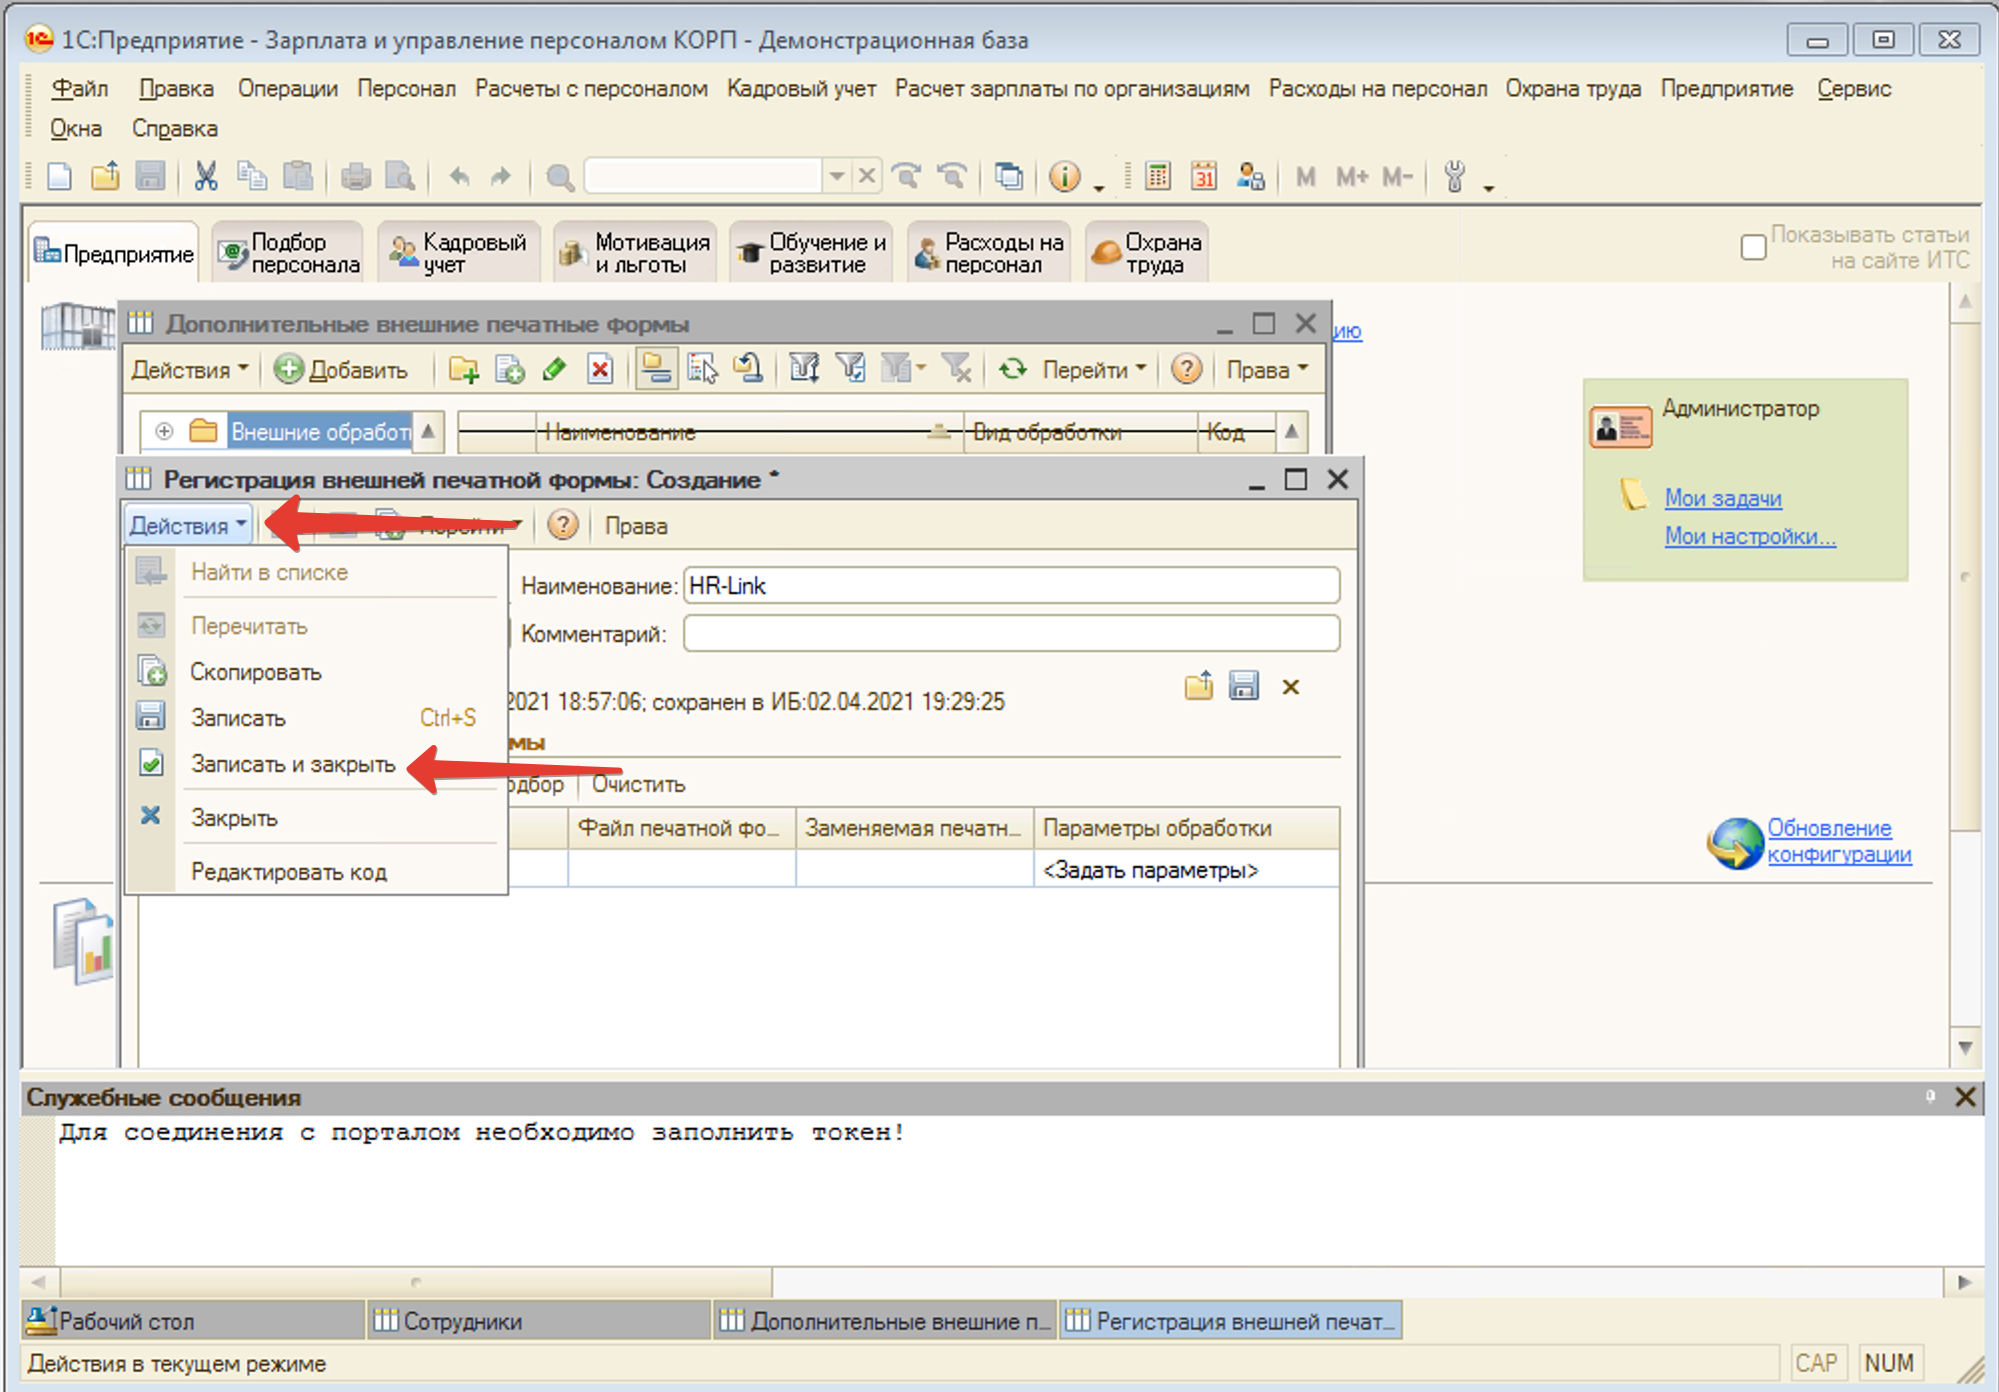
Task: Open the Calculator icon in main toolbar
Action: coord(1158,177)
